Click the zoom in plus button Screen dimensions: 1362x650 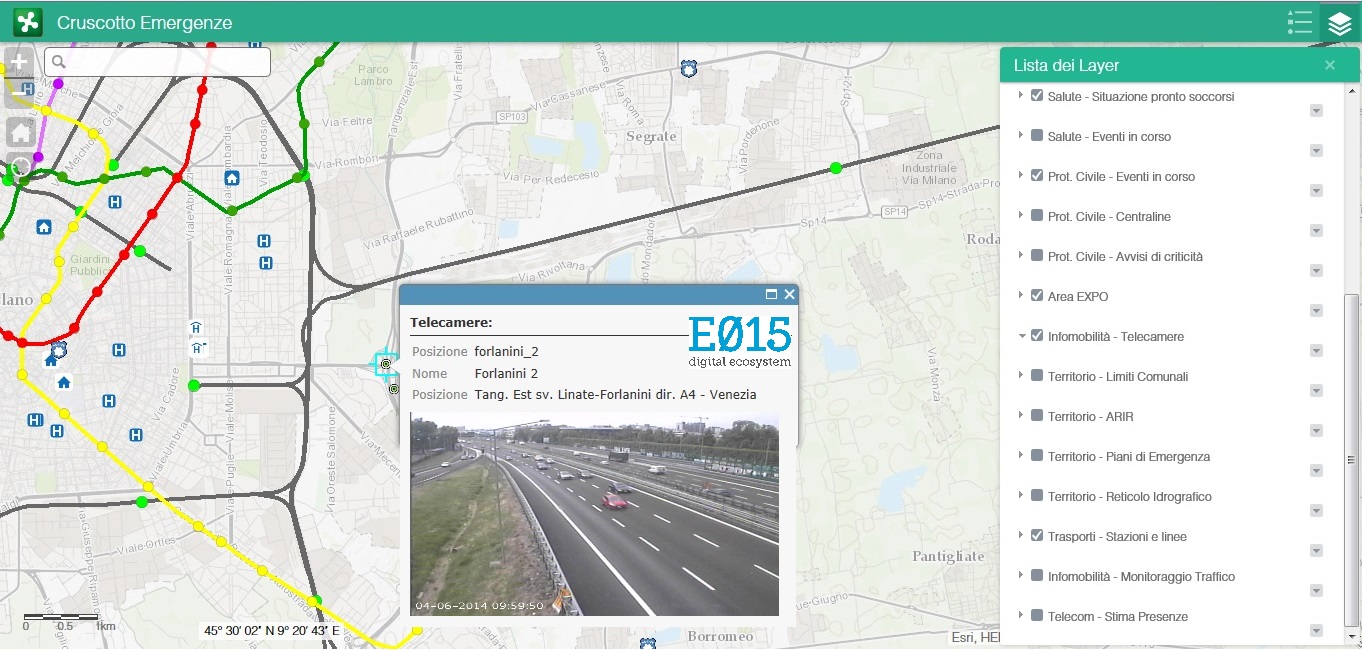[19, 63]
